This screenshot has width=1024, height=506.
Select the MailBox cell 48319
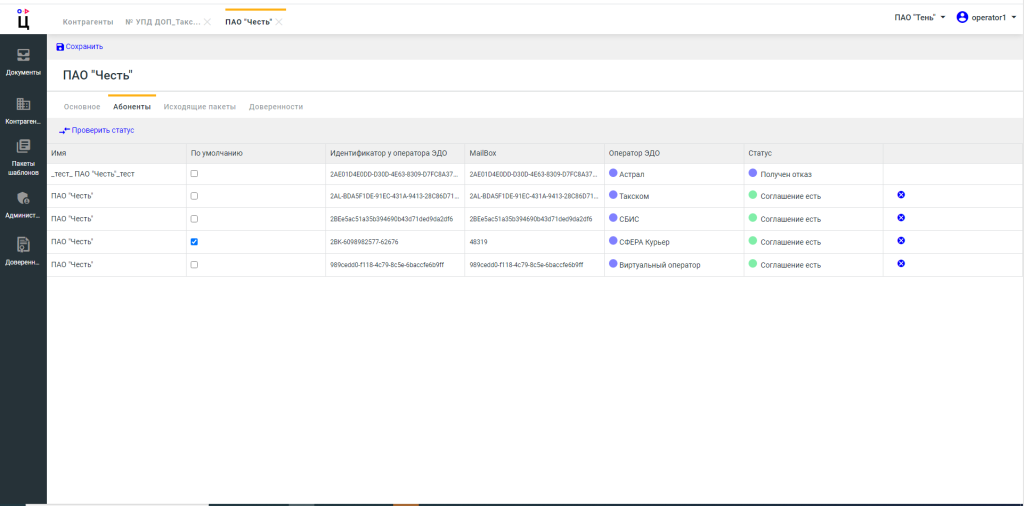(x=534, y=242)
